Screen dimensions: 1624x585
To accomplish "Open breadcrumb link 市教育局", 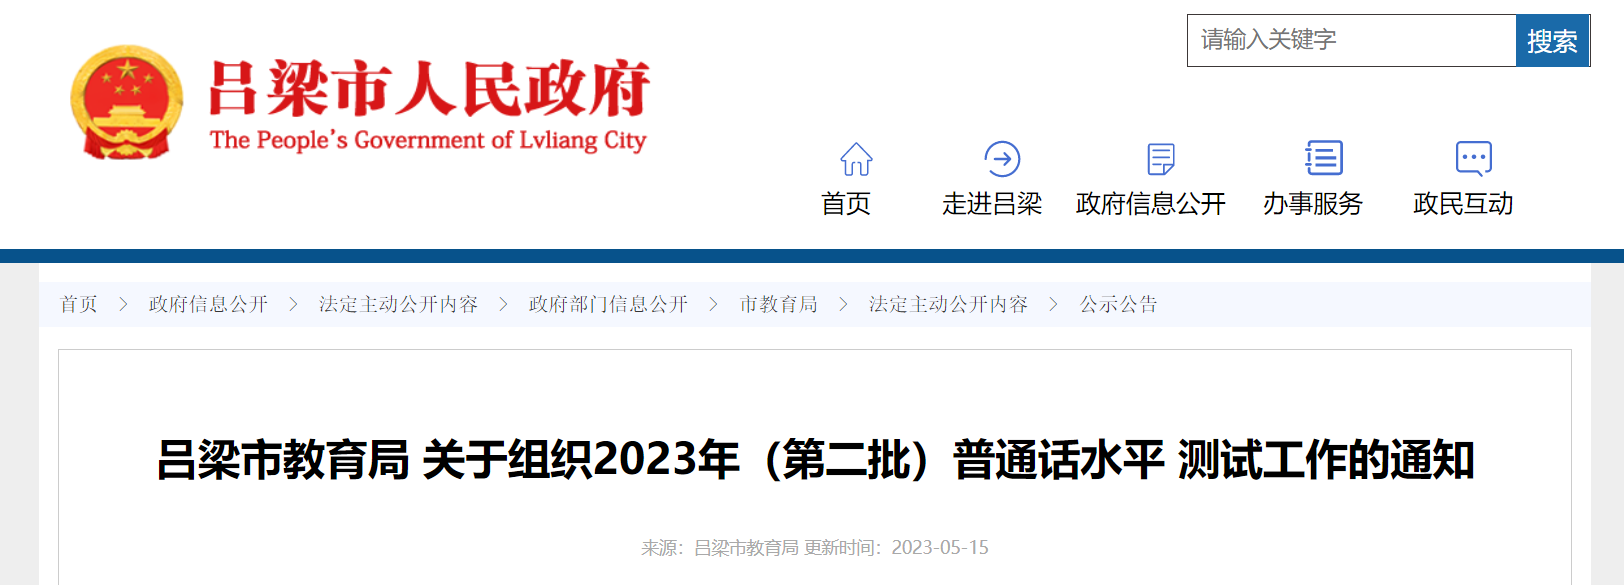I will pos(778,304).
